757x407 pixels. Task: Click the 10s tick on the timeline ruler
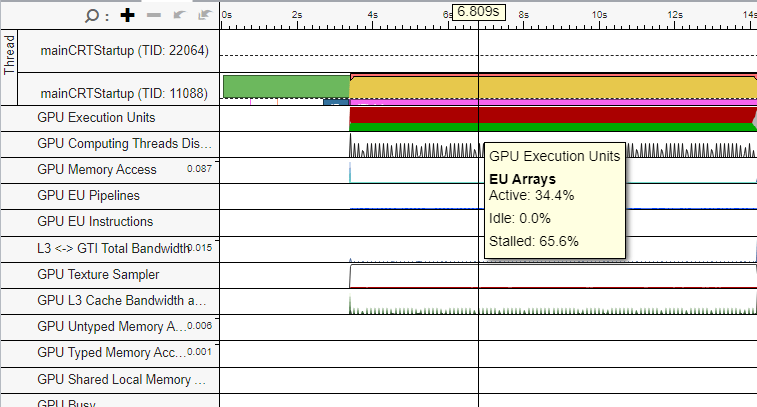click(599, 15)
